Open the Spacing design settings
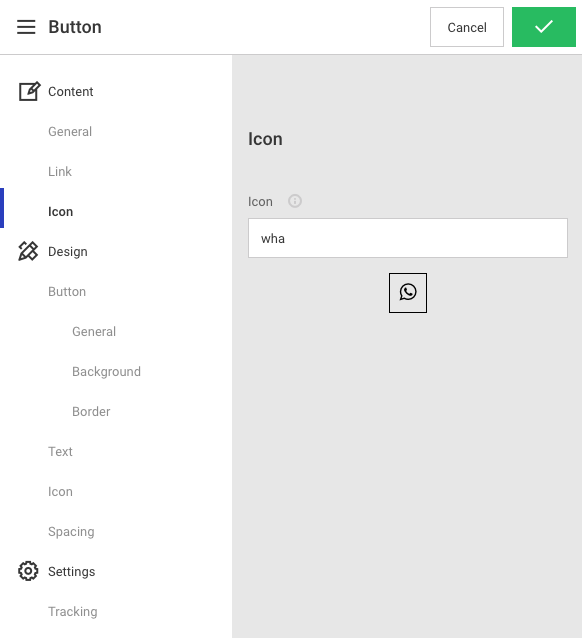This screenshot has width=582, height=638. point(71,531)
